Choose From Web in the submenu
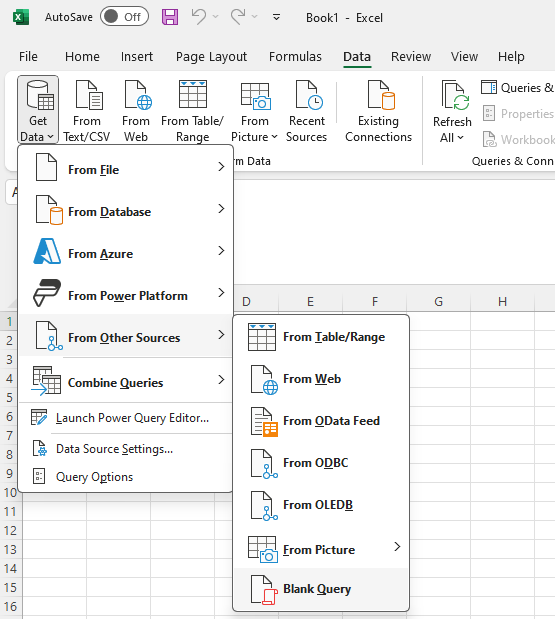The width and height of the screenshot is (555, 619). (321, 379)
